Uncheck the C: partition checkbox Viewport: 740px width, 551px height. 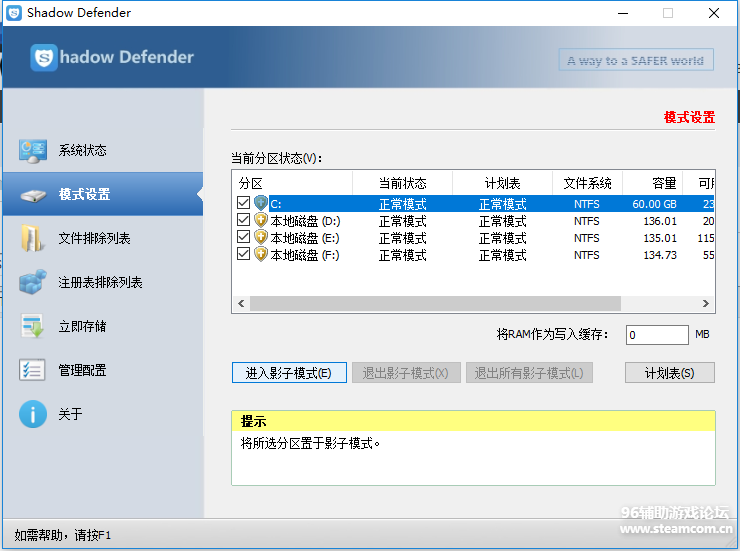click(244, 204)
